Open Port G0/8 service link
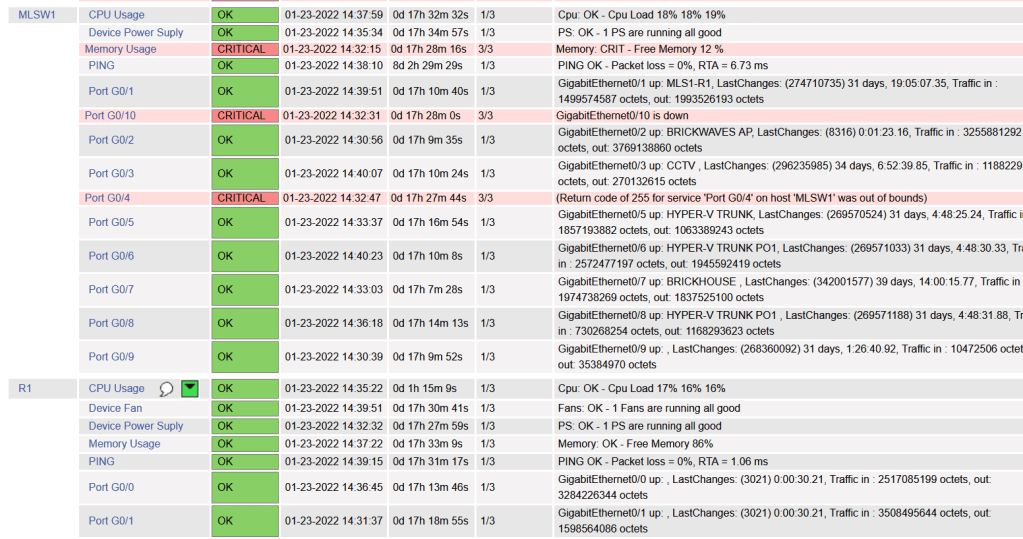The width and height of the screenshot is (1023, 539). point(111,323)
